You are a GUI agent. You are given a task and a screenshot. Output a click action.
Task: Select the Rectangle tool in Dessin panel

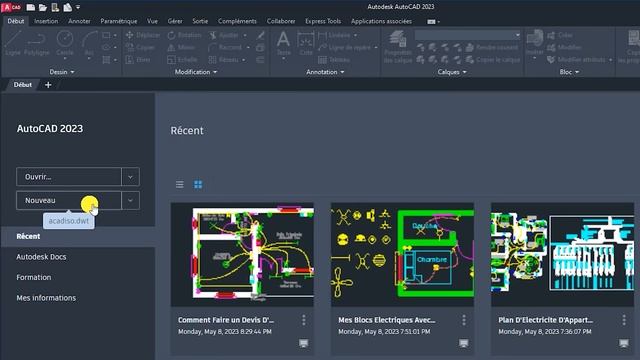(106, 36)
